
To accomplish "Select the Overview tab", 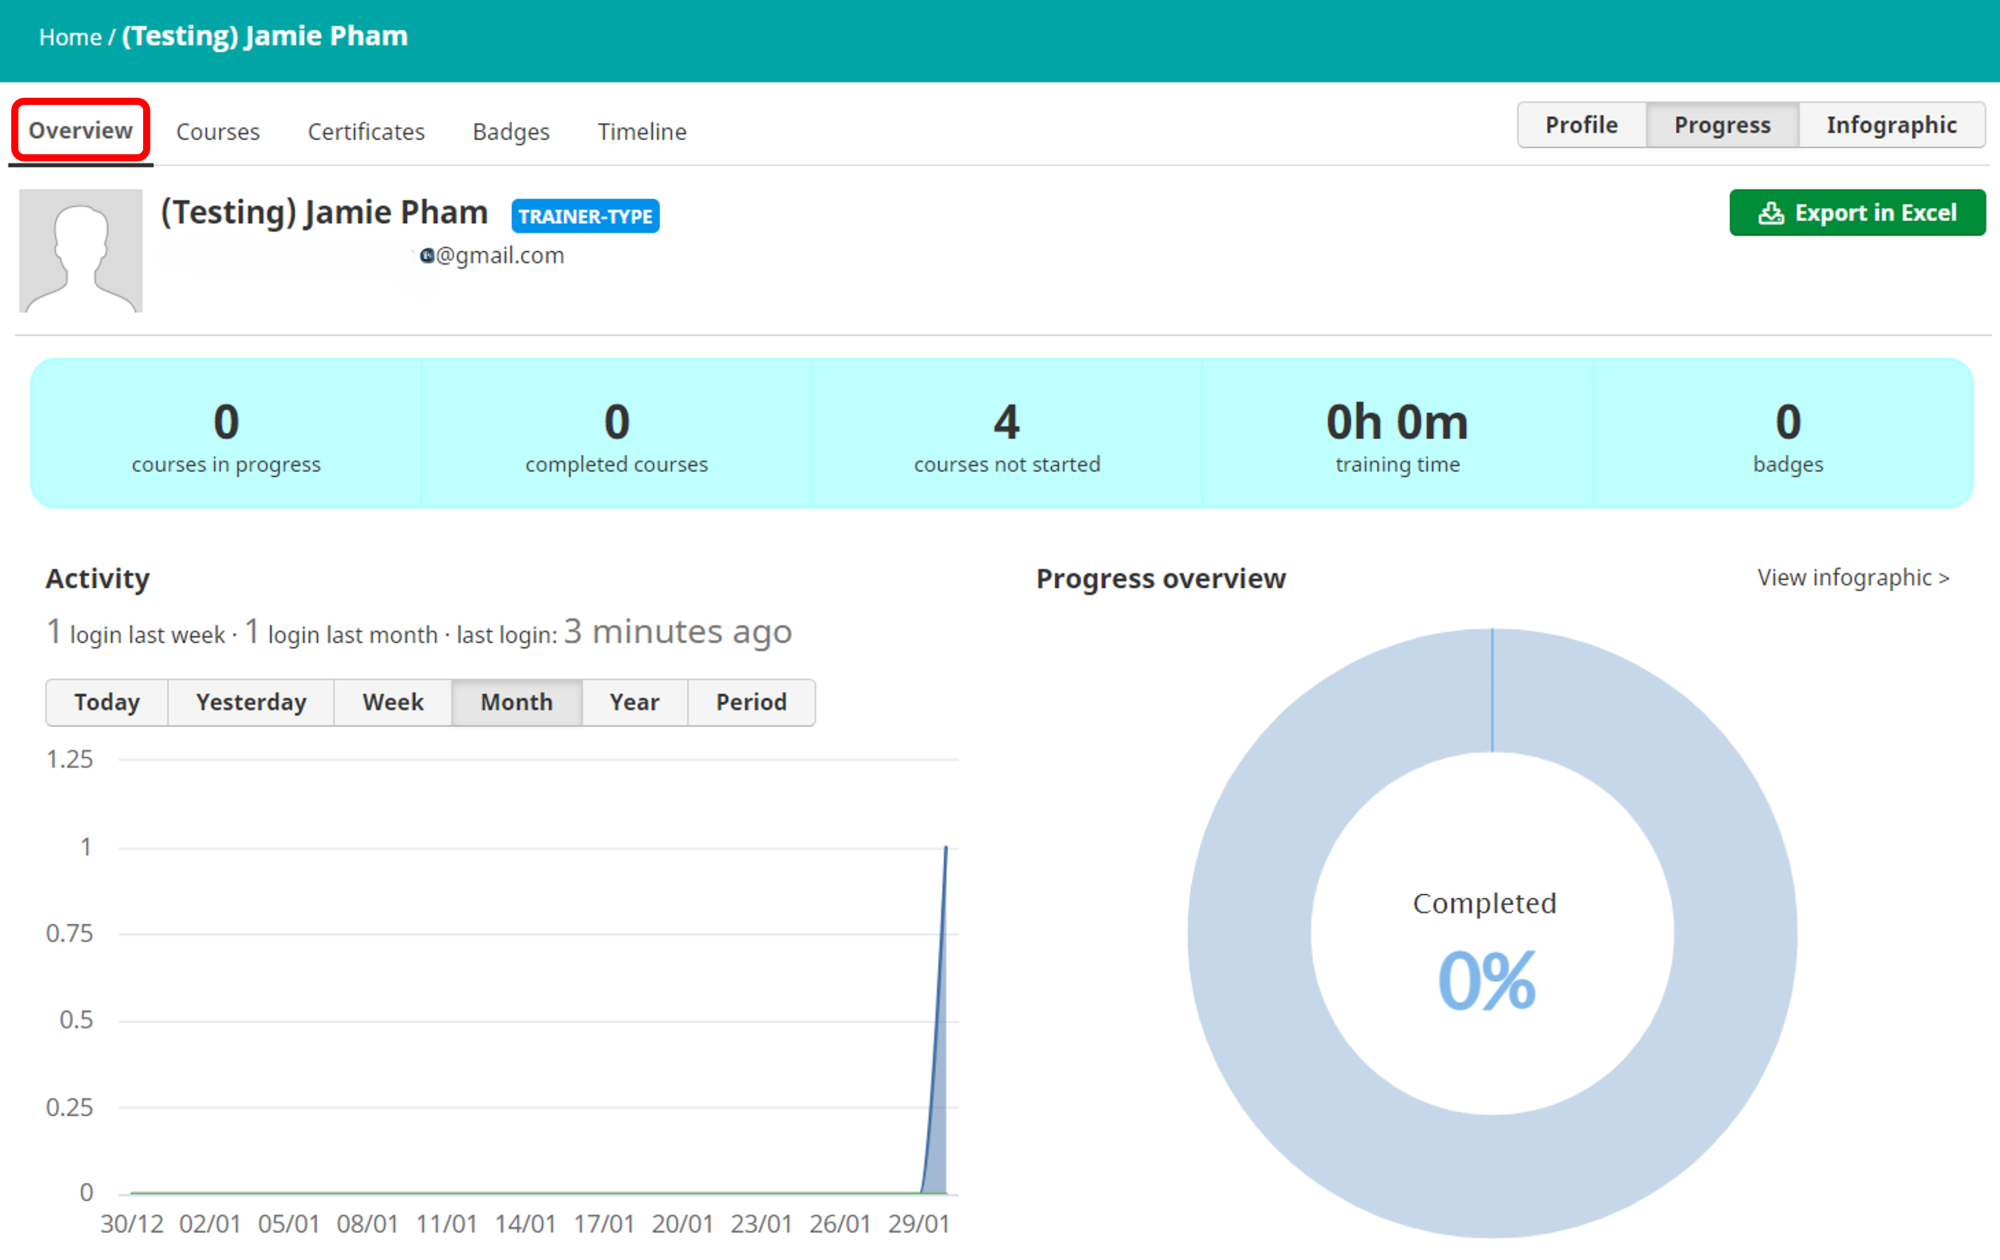I will [80, 131].
